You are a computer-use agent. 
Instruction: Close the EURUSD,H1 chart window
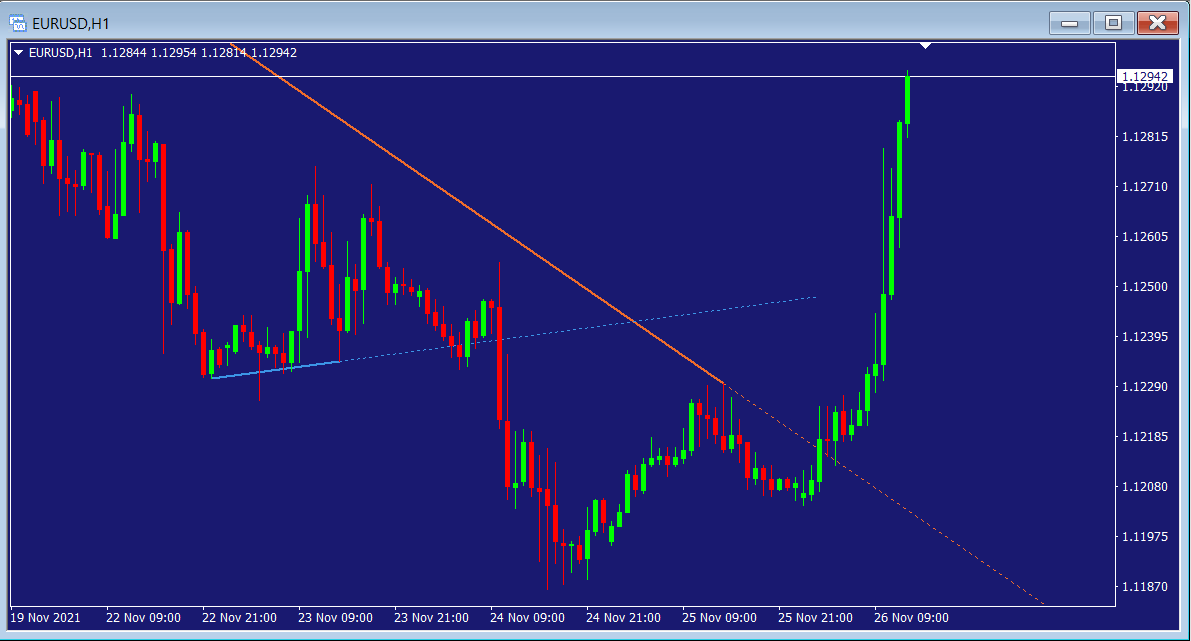1157,22
